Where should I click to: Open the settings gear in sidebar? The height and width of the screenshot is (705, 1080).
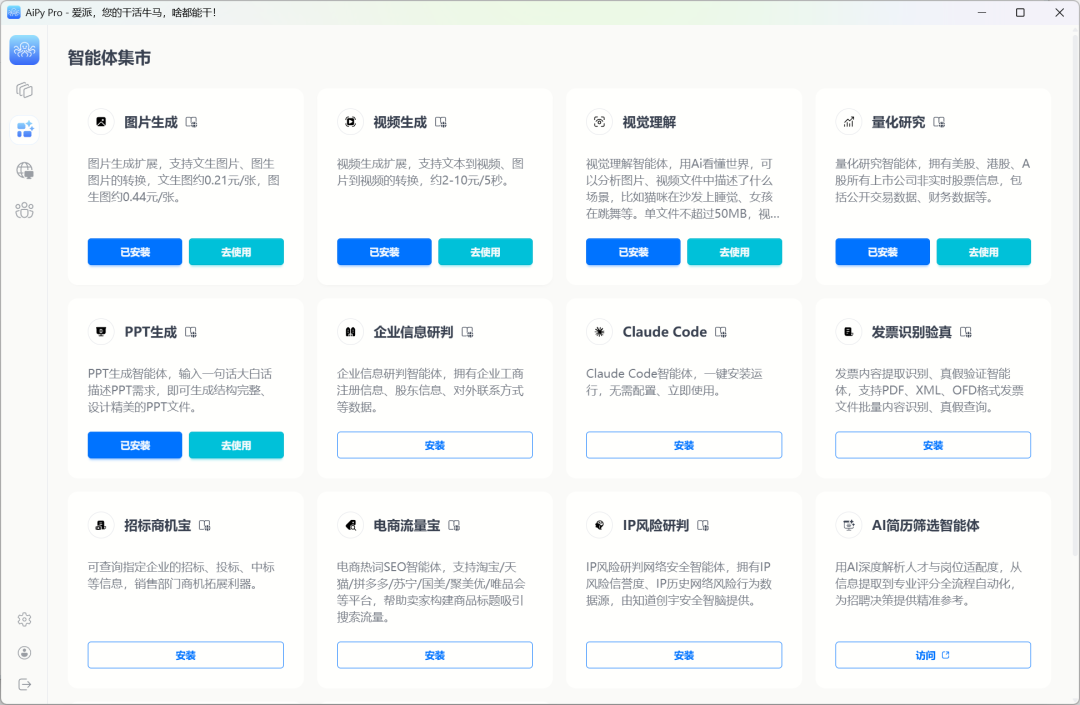(24, 620)
